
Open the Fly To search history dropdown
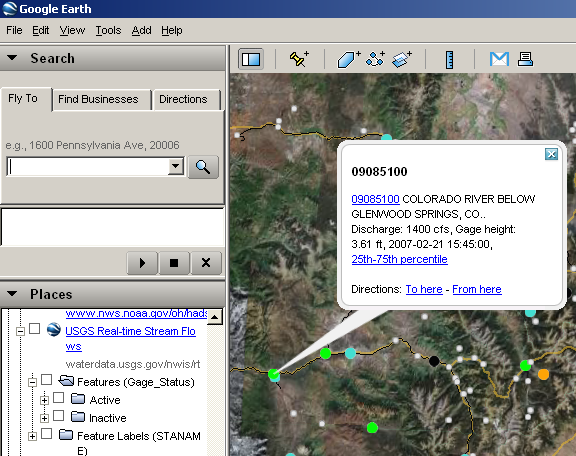[x=176, y=166]
